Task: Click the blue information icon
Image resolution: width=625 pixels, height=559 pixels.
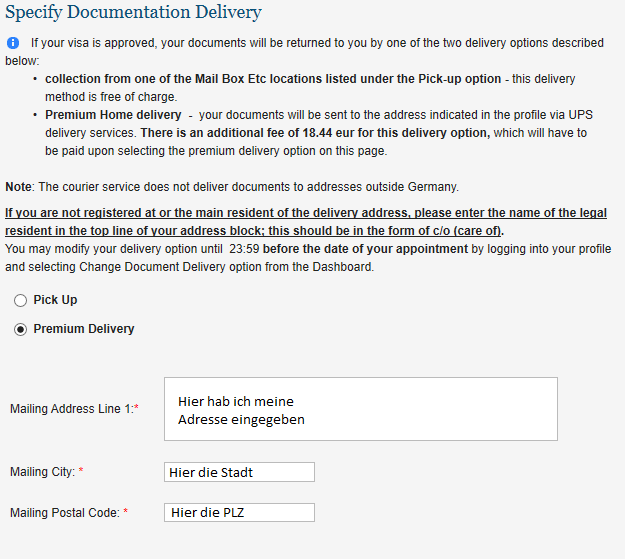Action: [13, 43]
